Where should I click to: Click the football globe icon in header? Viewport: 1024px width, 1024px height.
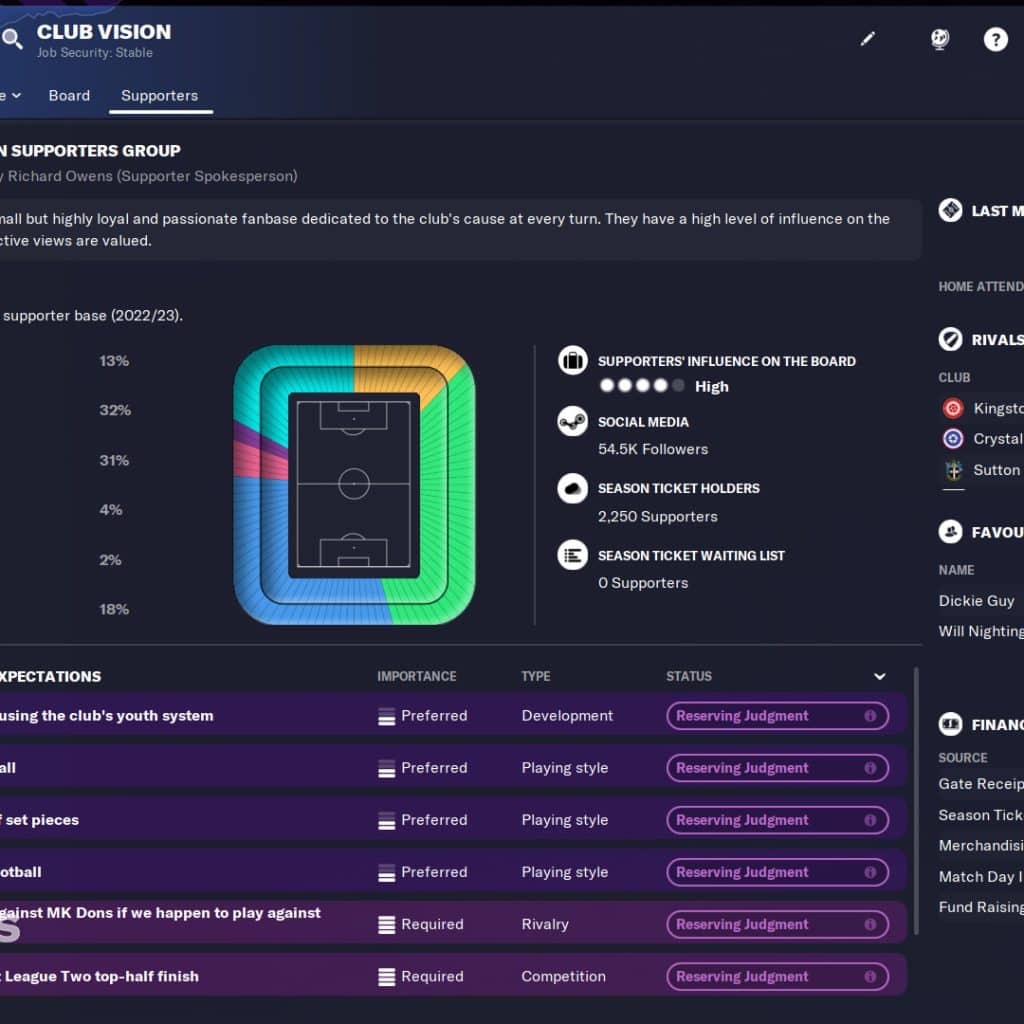coord(939,39)
